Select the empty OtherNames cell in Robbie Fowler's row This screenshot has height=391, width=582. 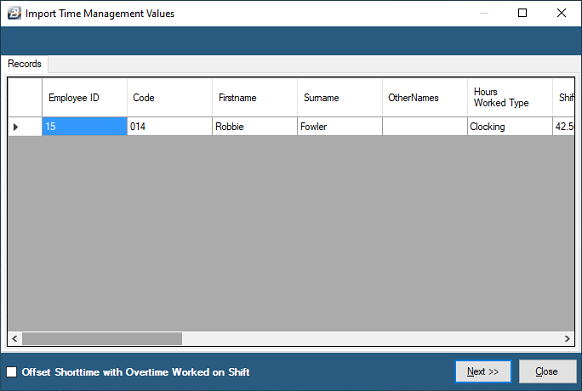[425, 127]
